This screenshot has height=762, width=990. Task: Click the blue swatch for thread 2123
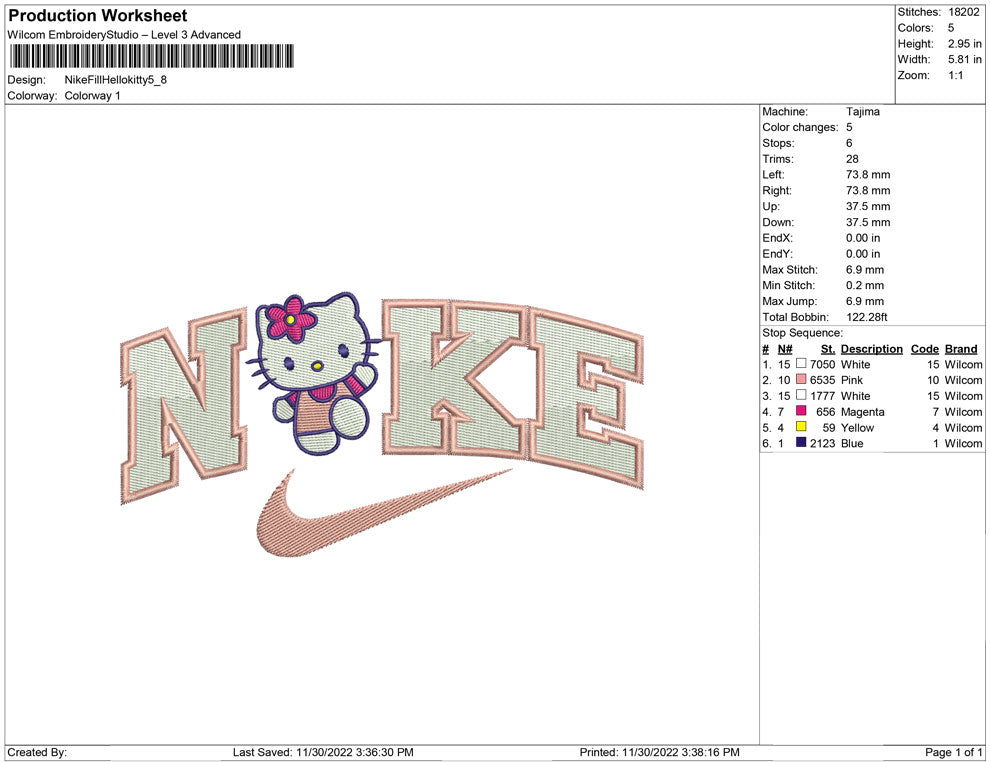click(x=801, y=443)
